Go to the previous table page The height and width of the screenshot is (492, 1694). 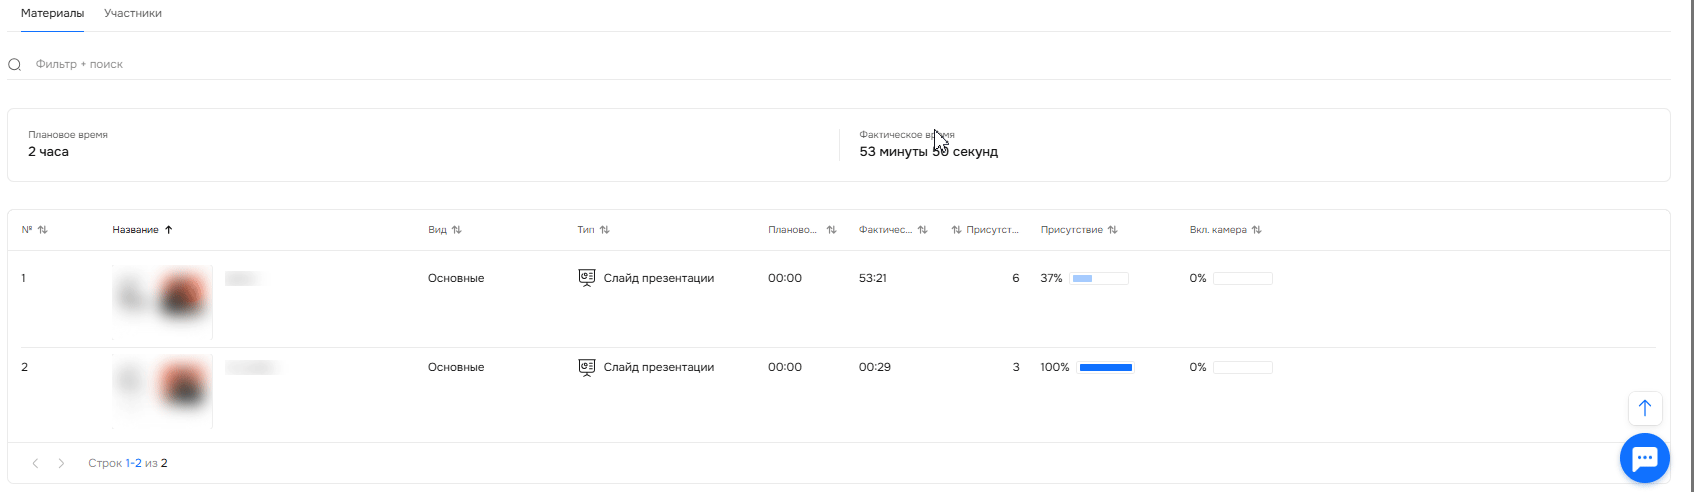[x=36, y=464]
